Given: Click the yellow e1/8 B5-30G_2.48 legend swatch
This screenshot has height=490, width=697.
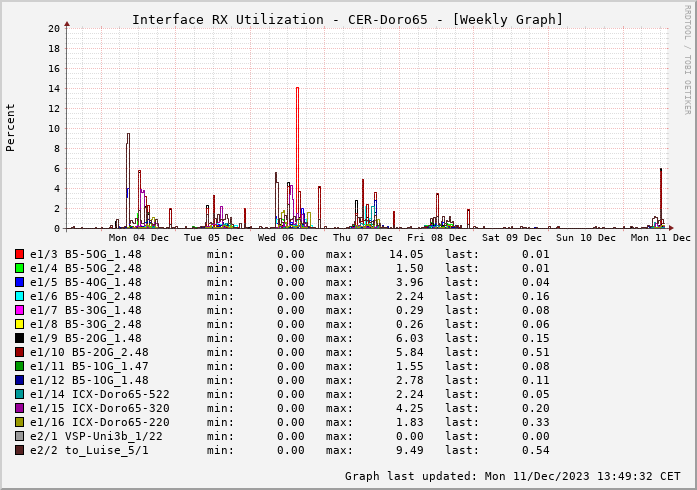Looking at the screenshot, I should pyautogui.click(x=19, y=324).
